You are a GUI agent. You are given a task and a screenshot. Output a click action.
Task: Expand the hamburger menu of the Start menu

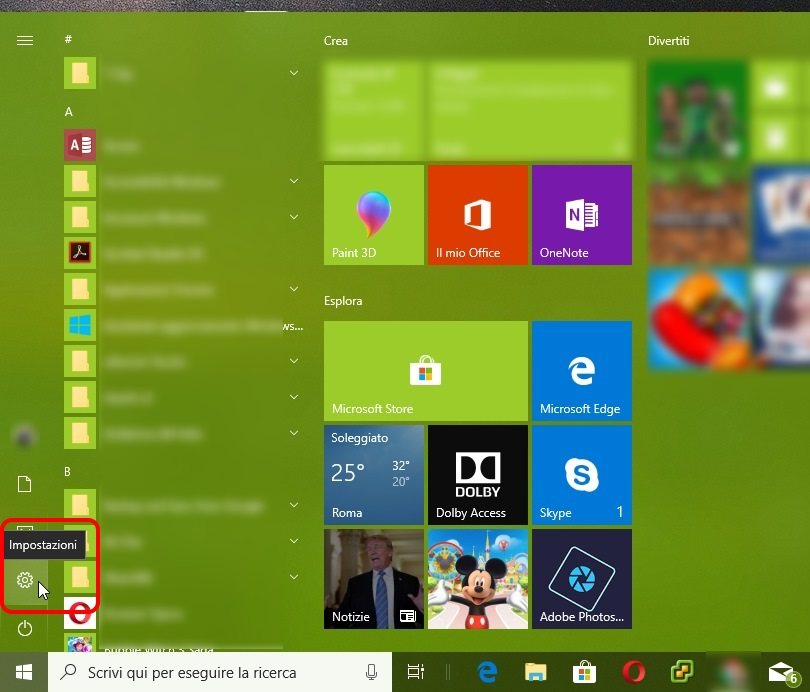[x=25, y=40]
